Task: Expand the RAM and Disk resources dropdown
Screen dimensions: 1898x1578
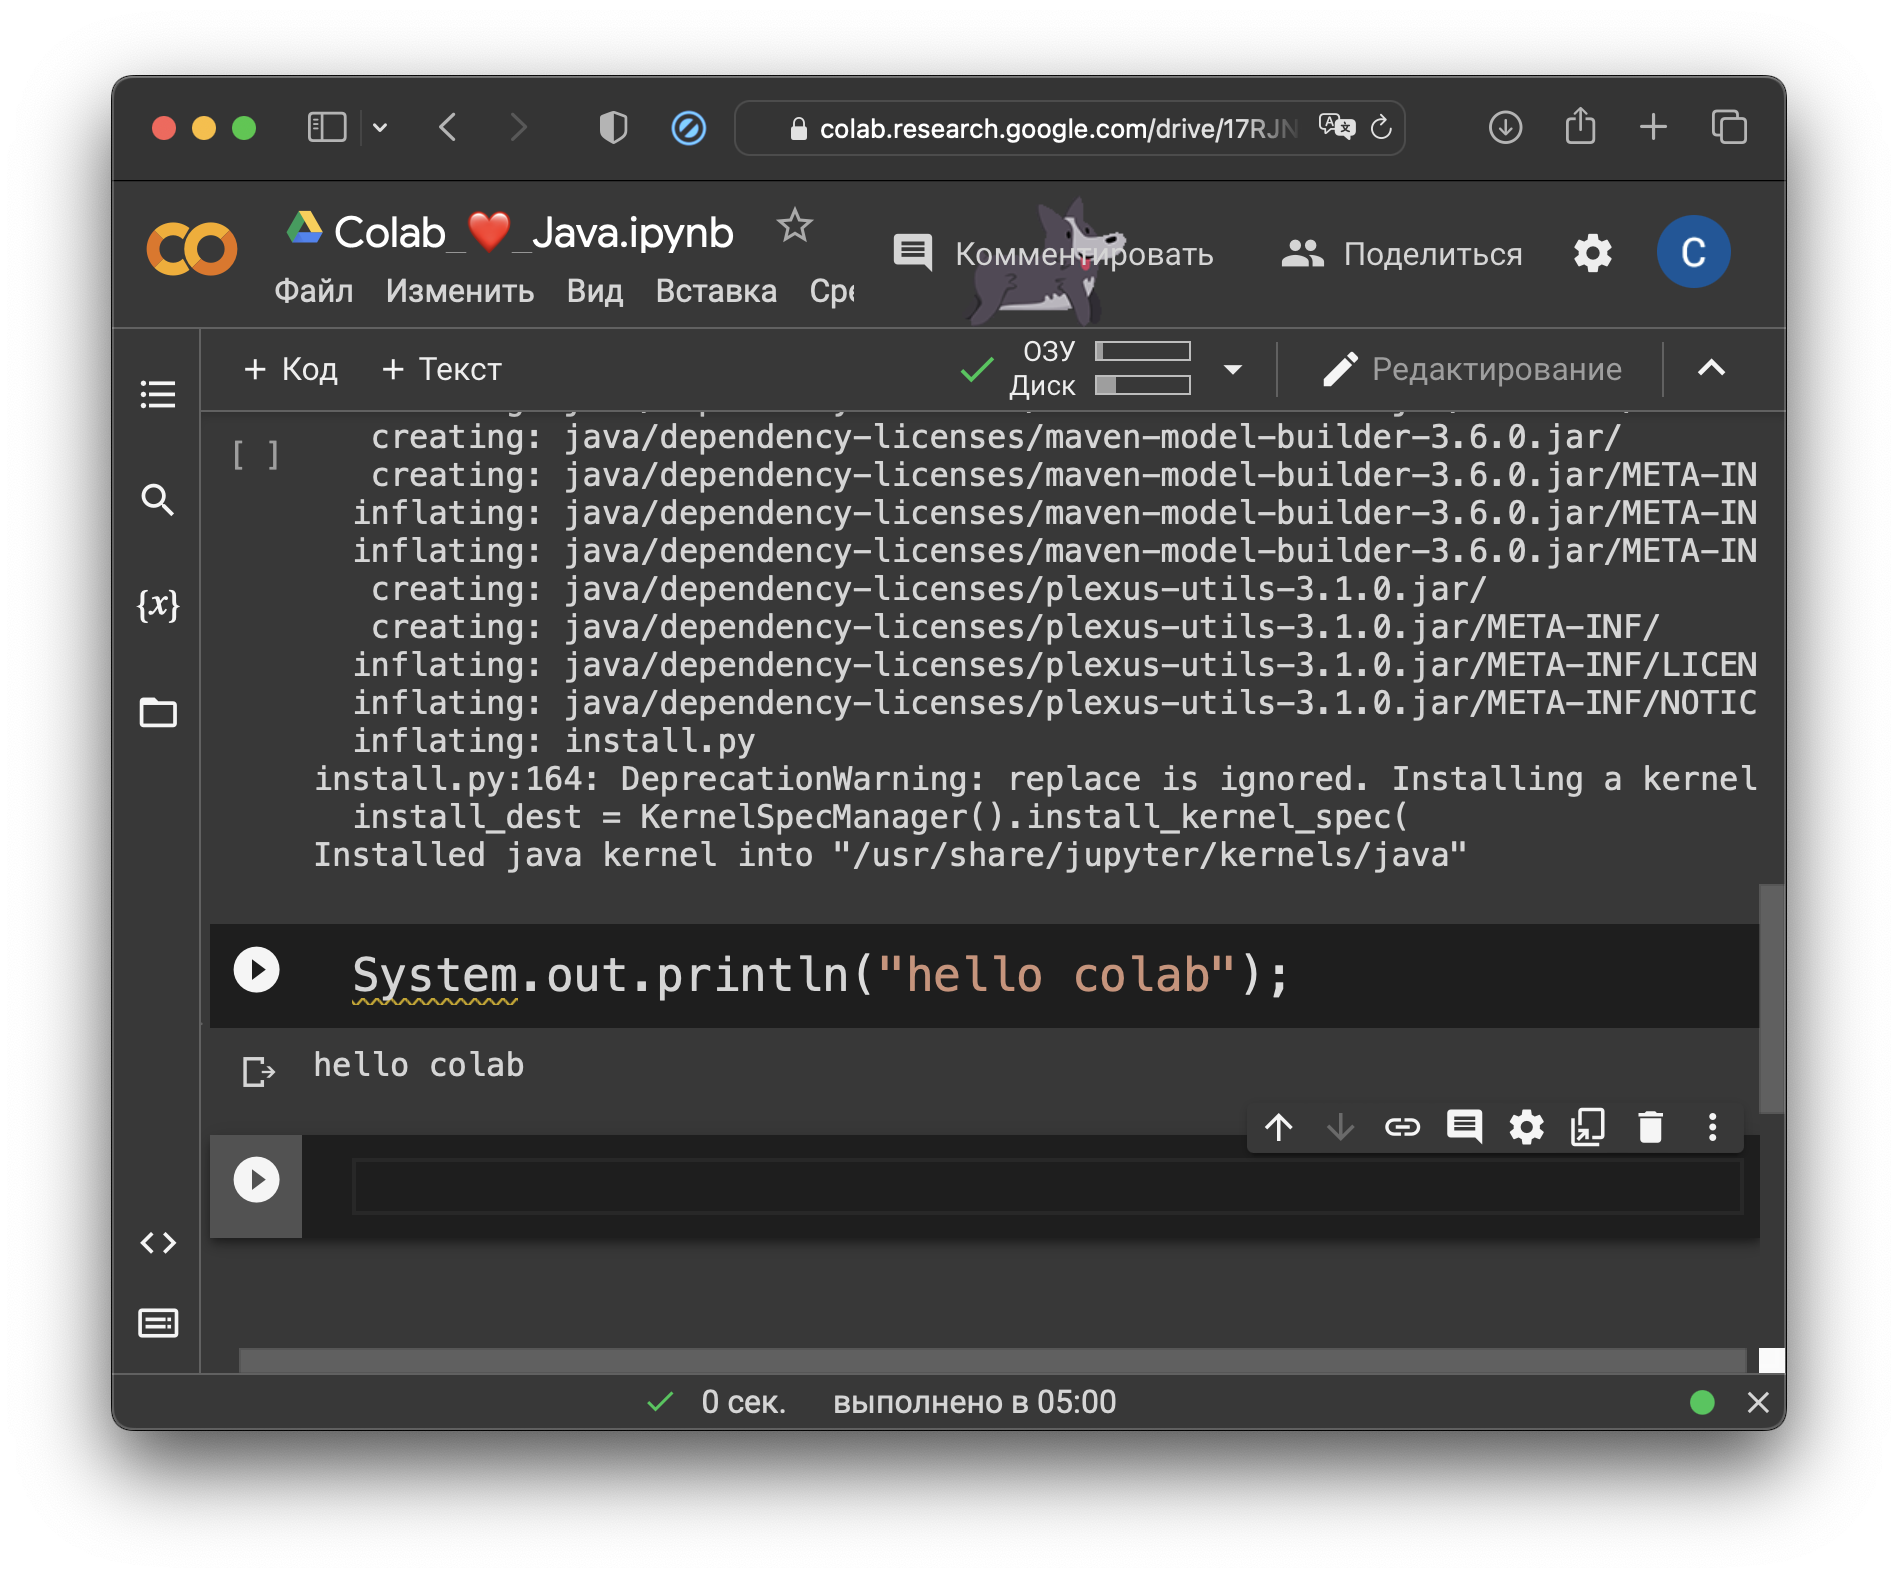Action: 1233,369
